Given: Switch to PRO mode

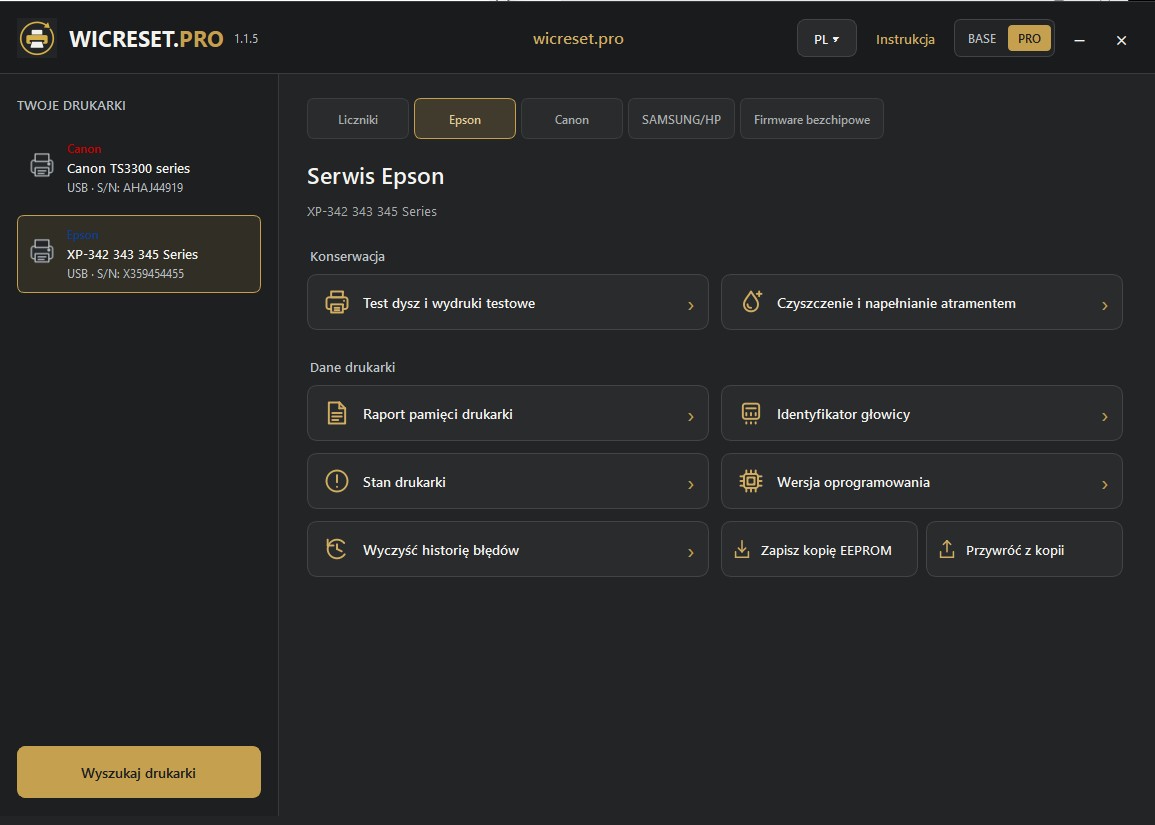Looking at the screenshot, I should [x=1029, y=39].
